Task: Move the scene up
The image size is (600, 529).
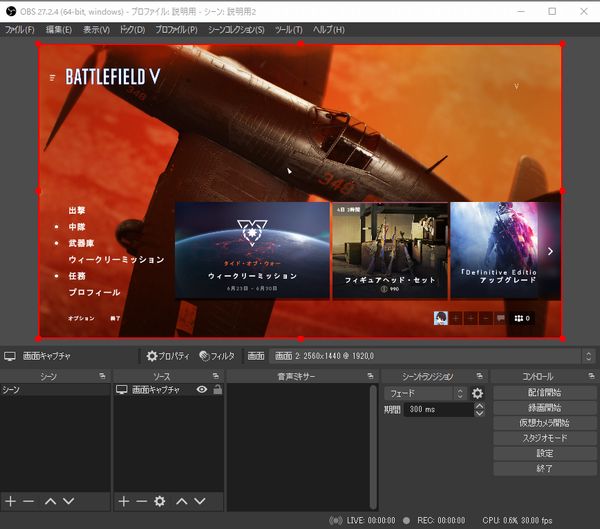Action: point(50,501)
